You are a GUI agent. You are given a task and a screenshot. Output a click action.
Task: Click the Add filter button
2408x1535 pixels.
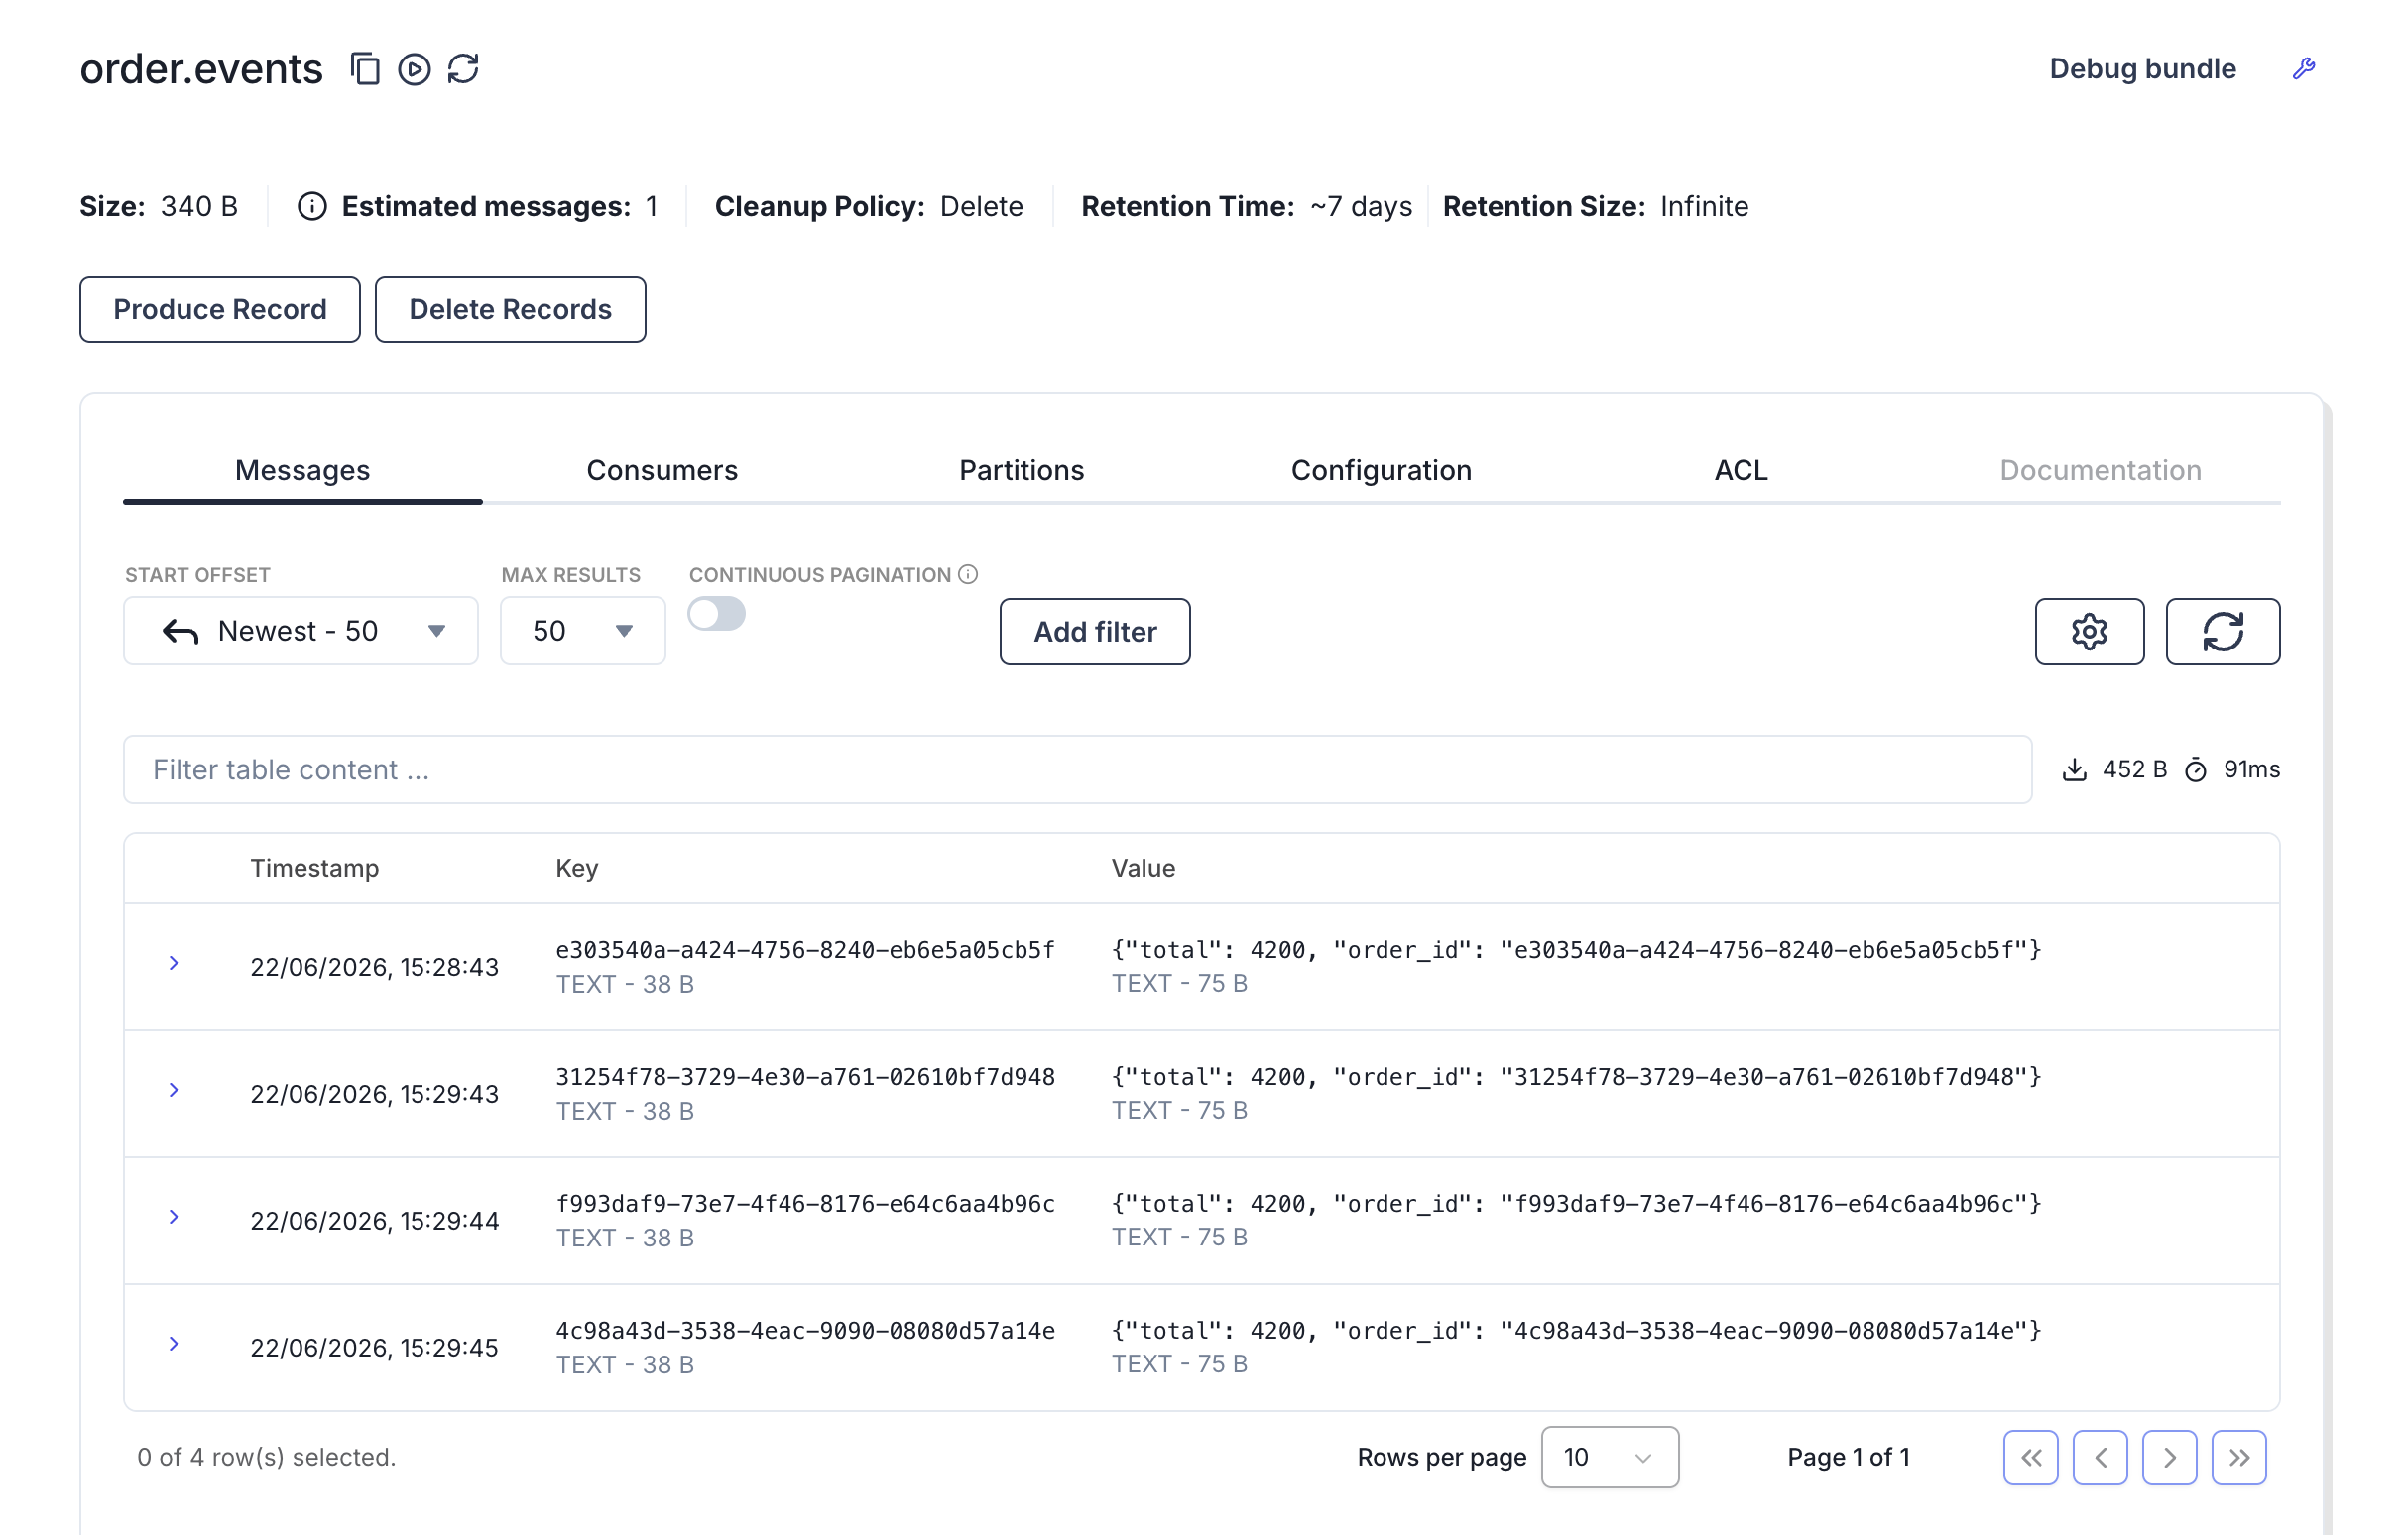pyautogui.click(x=1095, y=632)
